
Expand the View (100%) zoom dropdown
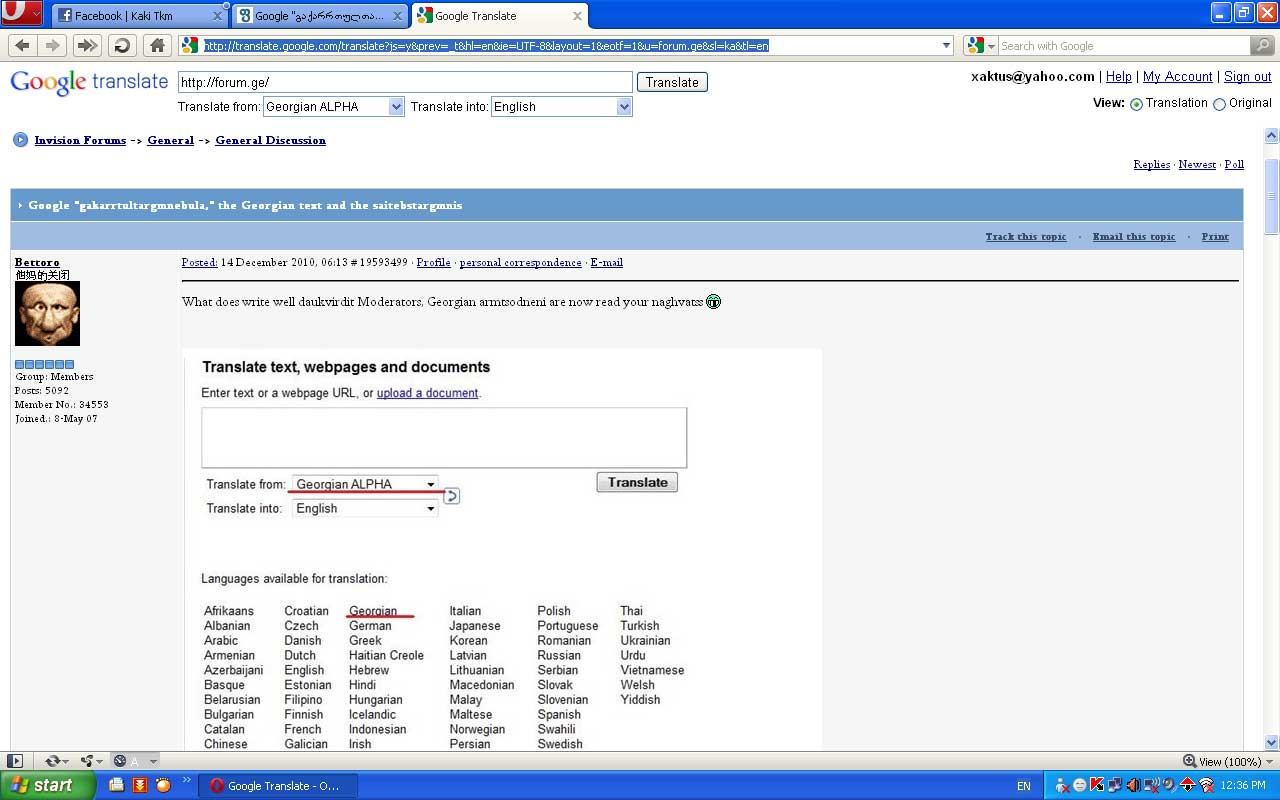pyautogui.click(x=1269, y=762)
